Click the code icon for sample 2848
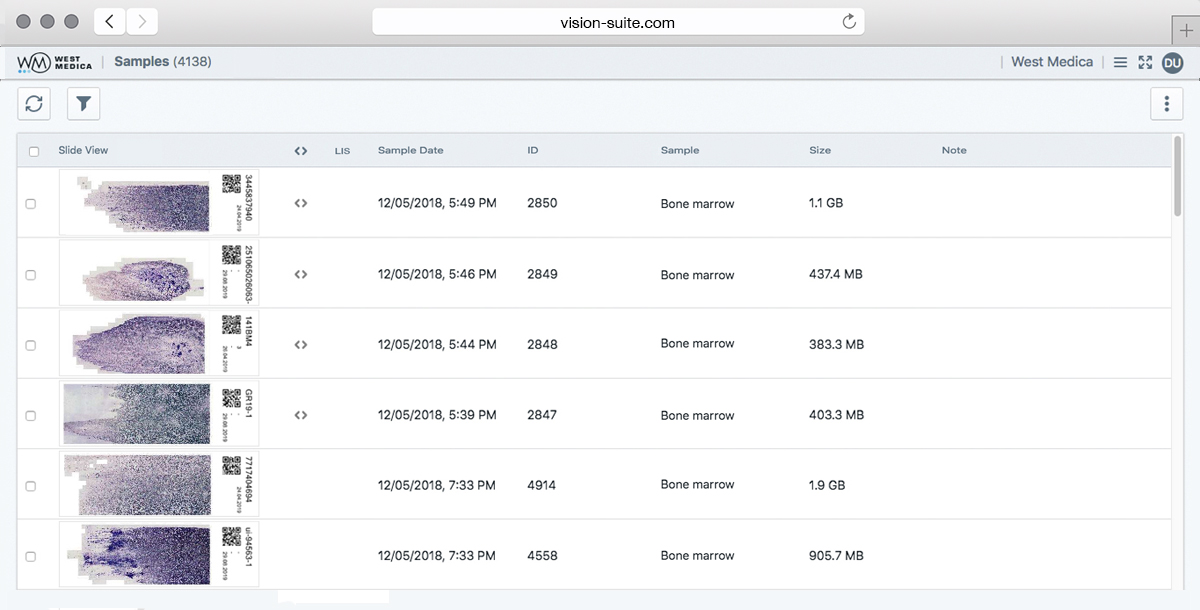 click(x=300, y=344)
